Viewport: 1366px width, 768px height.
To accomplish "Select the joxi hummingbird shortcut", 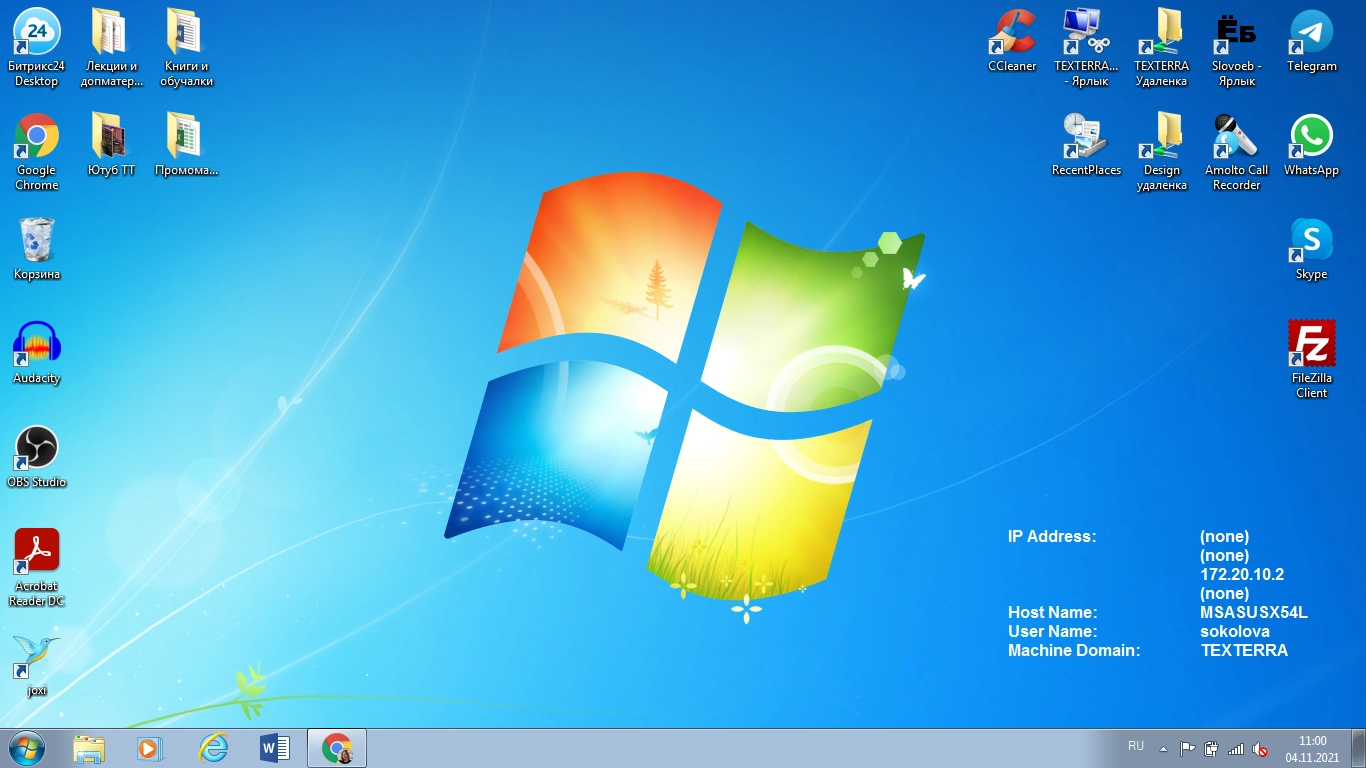I will click(x=37, y=664).
